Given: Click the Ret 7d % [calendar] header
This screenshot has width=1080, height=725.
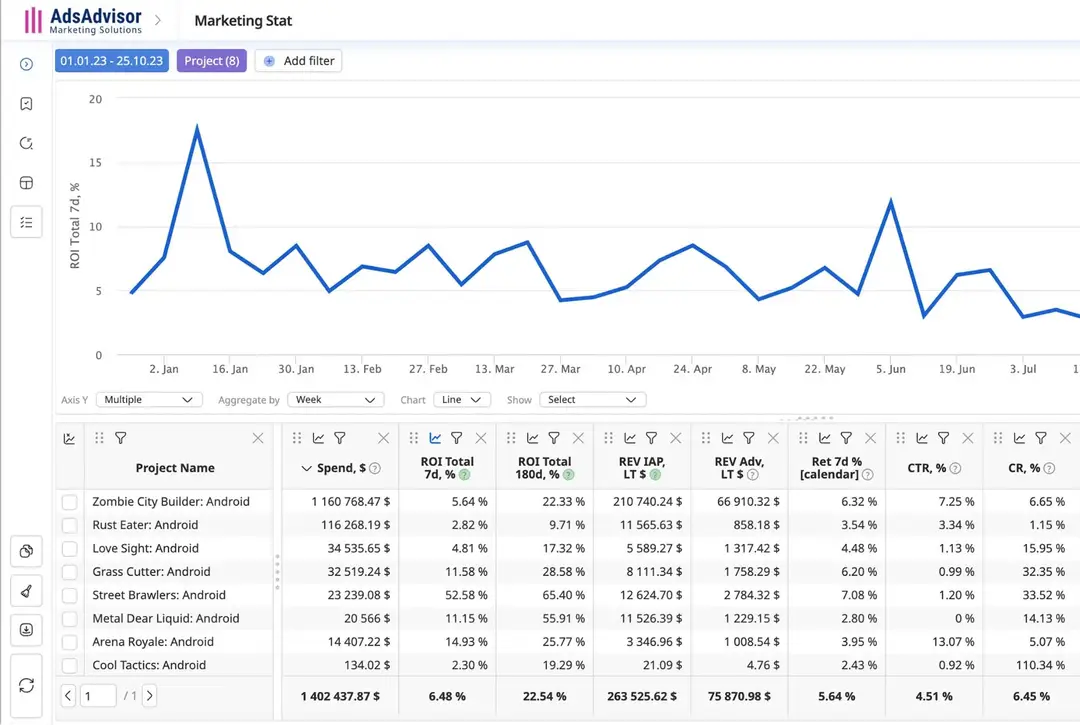Looking at the screenshot, I should (x=836, y=468).
